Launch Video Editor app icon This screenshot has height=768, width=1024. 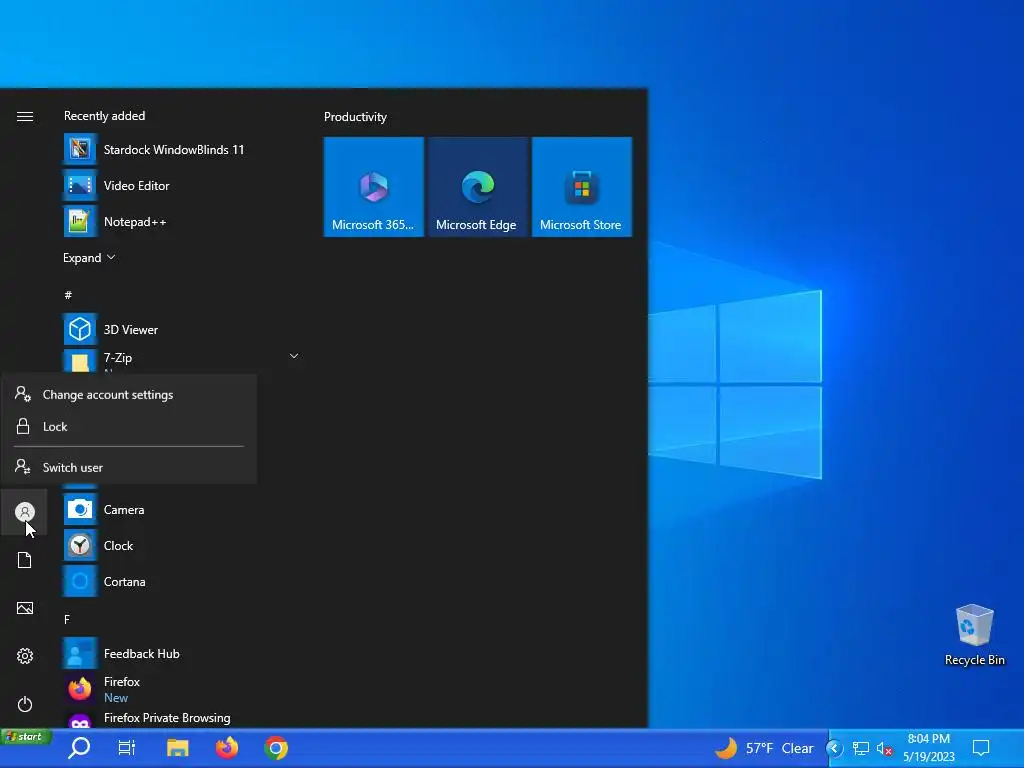point(80,185)
